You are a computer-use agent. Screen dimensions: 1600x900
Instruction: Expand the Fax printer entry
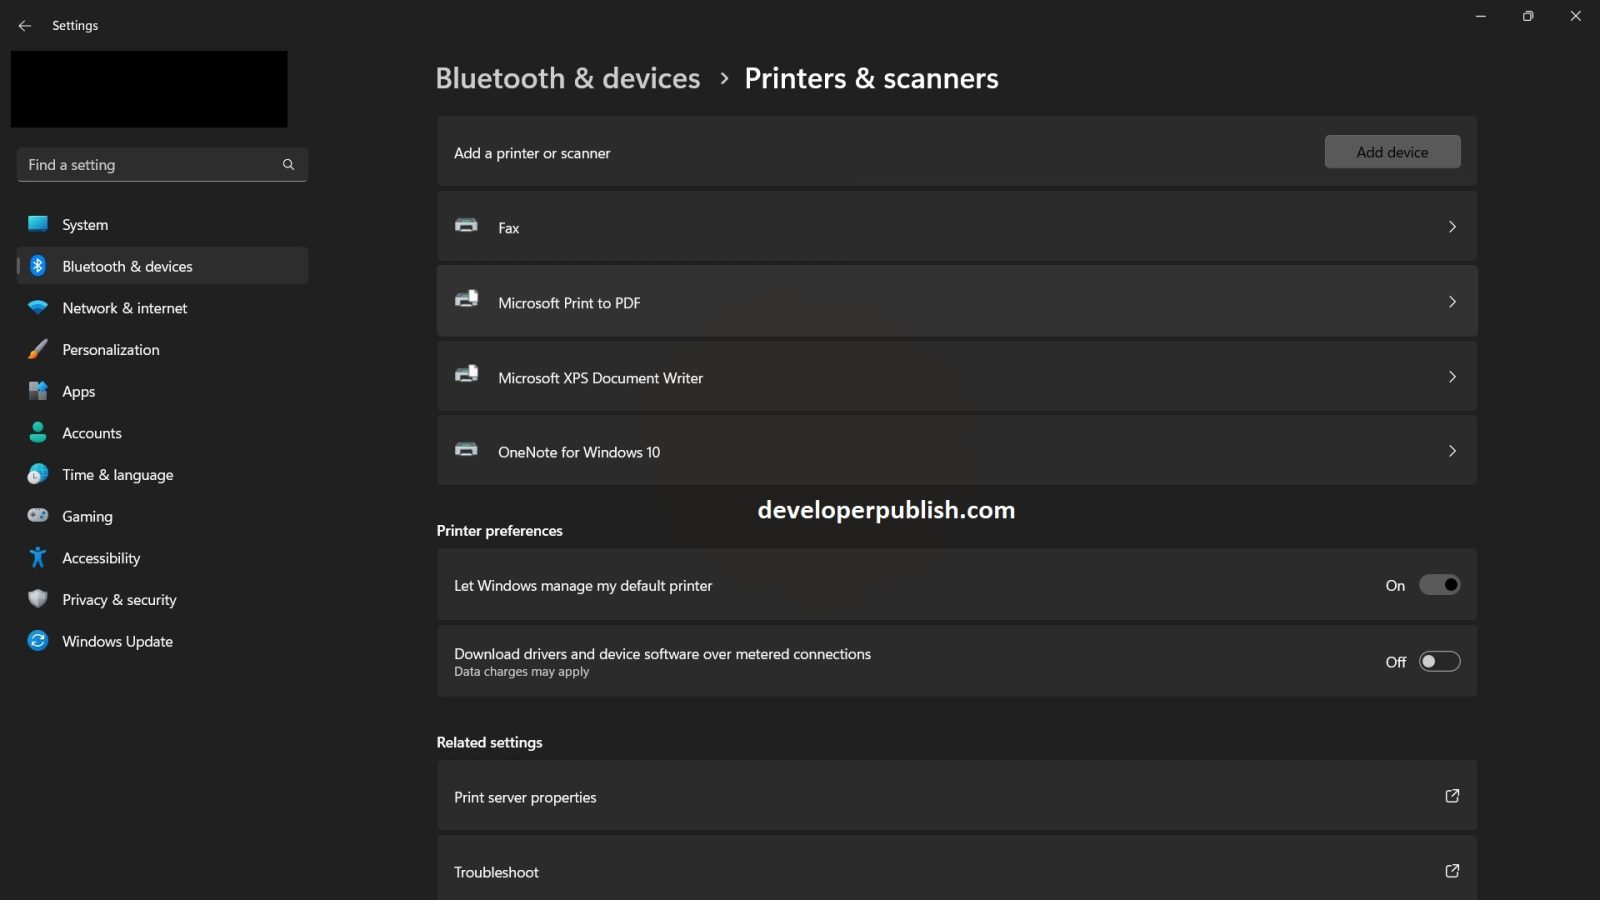click(x=955, y=227)
